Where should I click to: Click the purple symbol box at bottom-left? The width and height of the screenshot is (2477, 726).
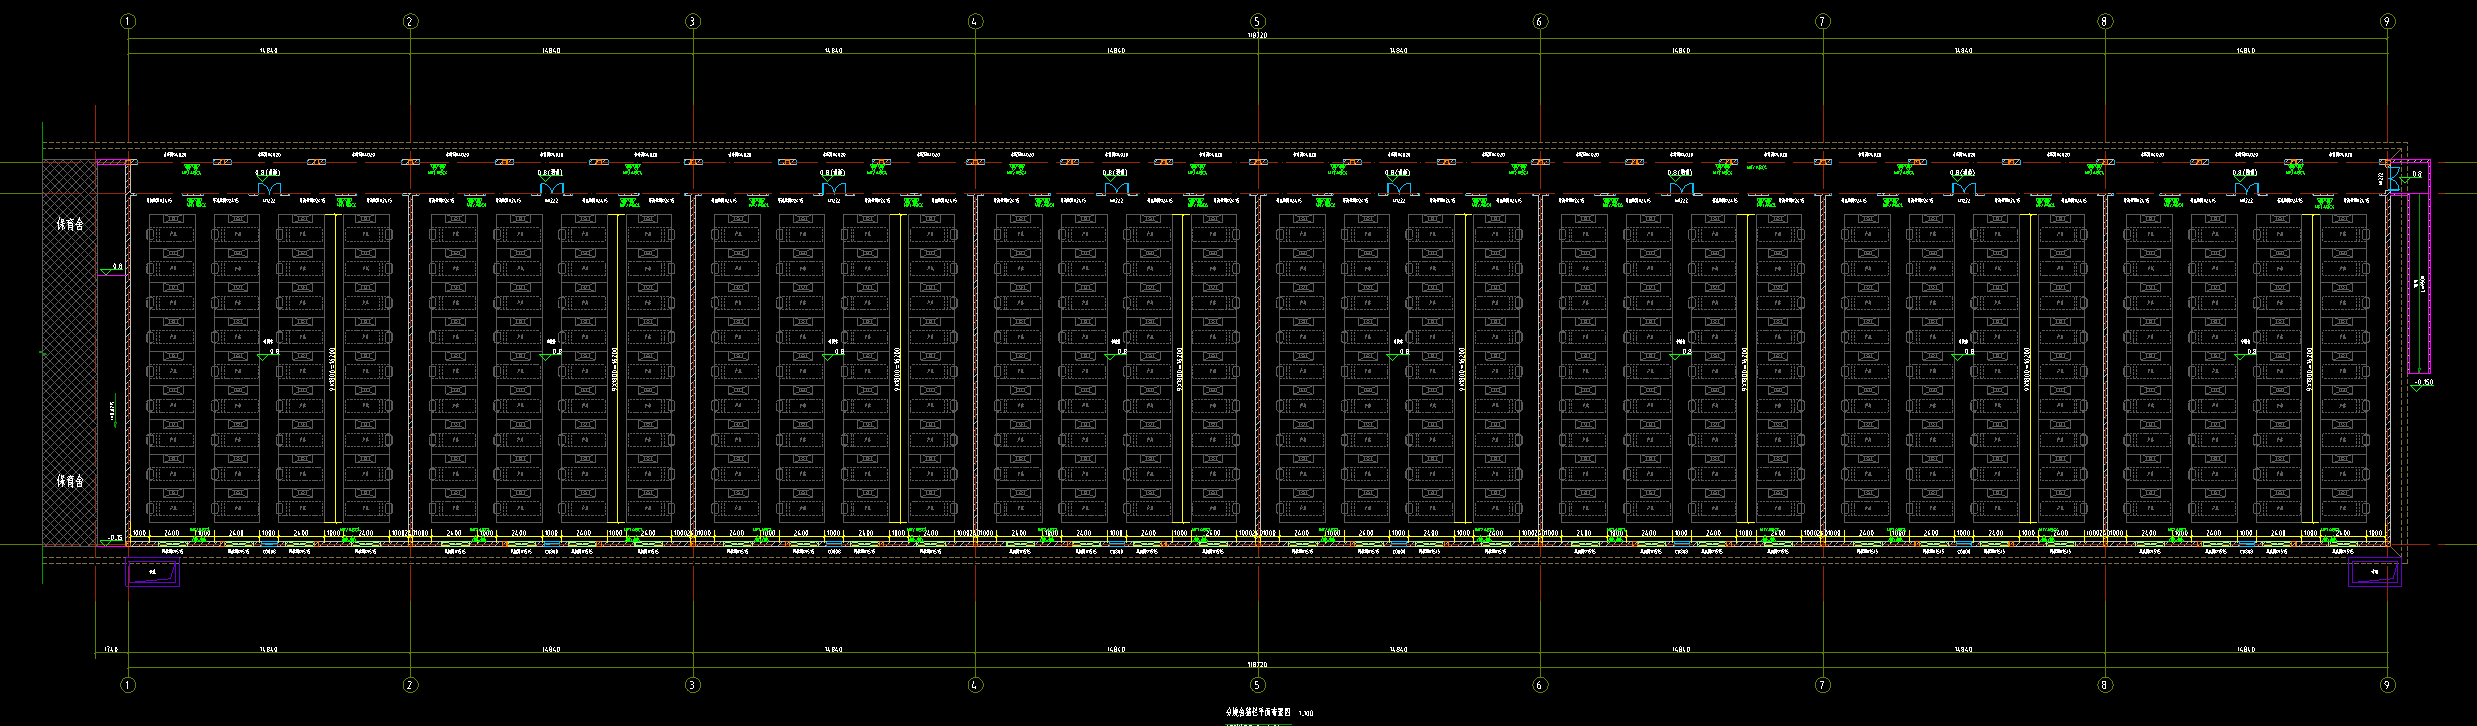click(x=153, y=574)
